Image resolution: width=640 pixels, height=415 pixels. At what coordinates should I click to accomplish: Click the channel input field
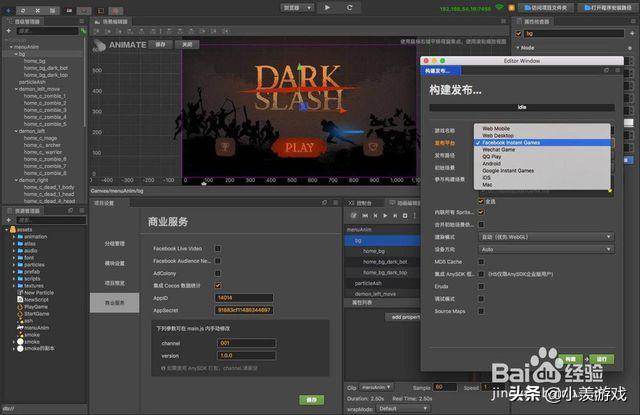tap(247, 343)
